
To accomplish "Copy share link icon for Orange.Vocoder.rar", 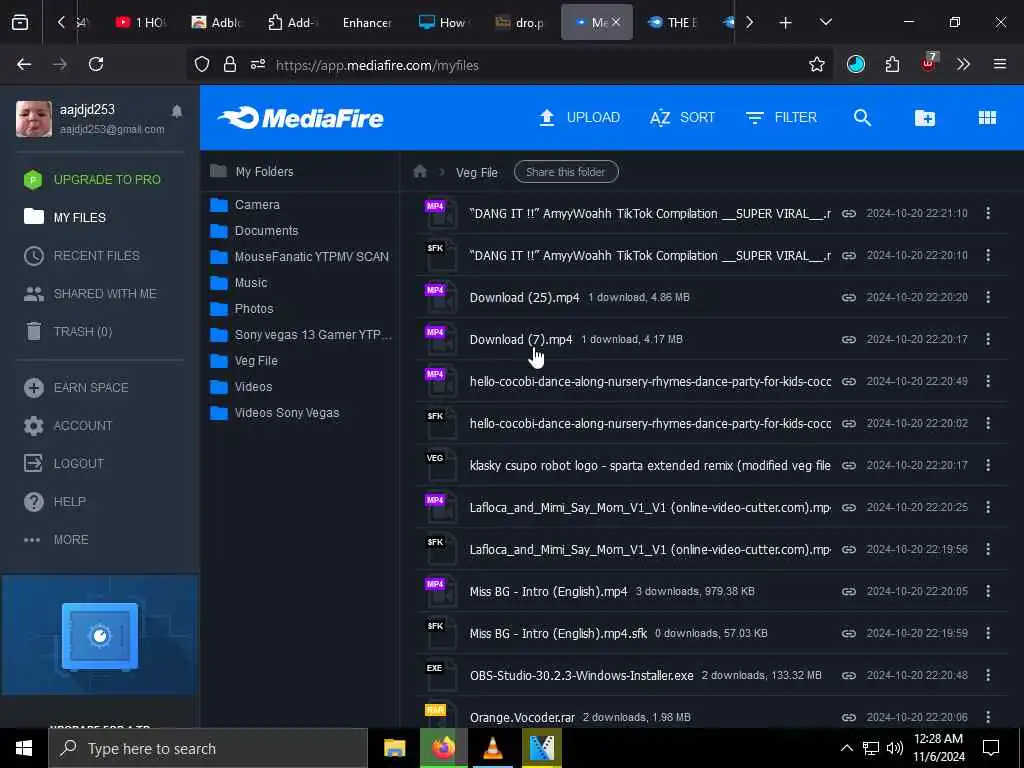I will pyautogui.click(x=848, y=717).
